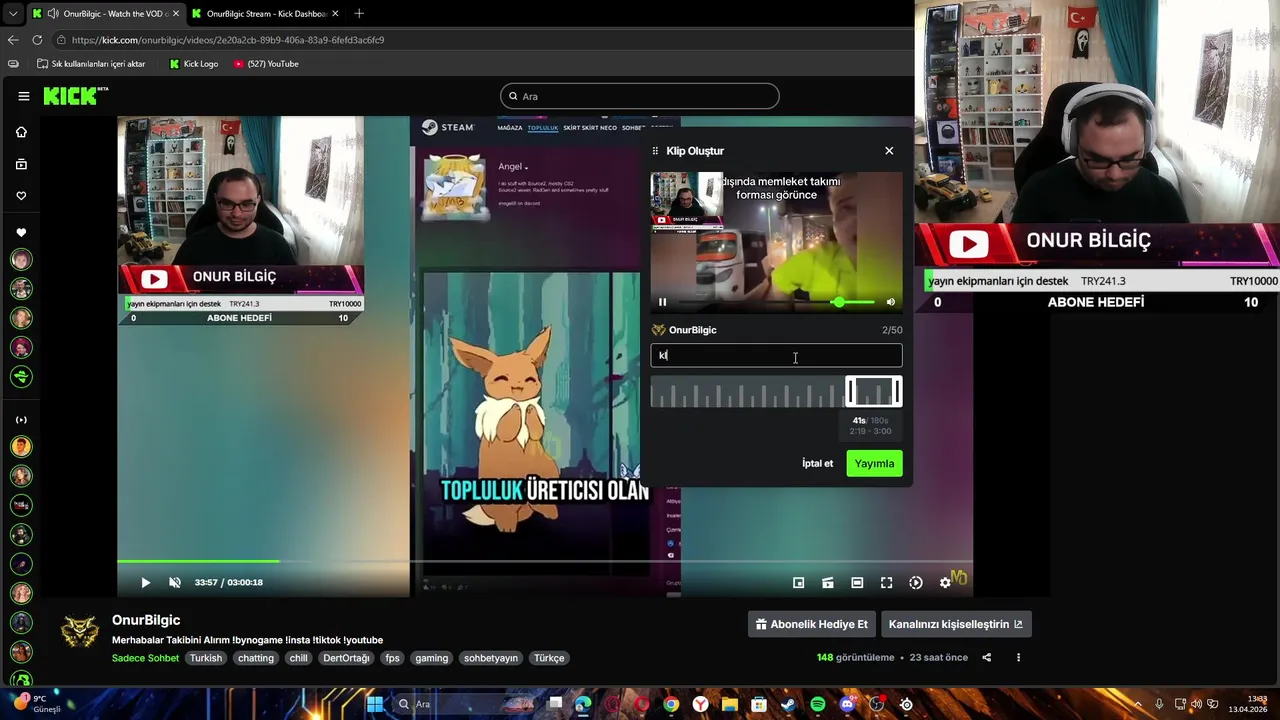
Task: Open the Windows Start menu
Action: pyautogui.click(x=374, y=704)
